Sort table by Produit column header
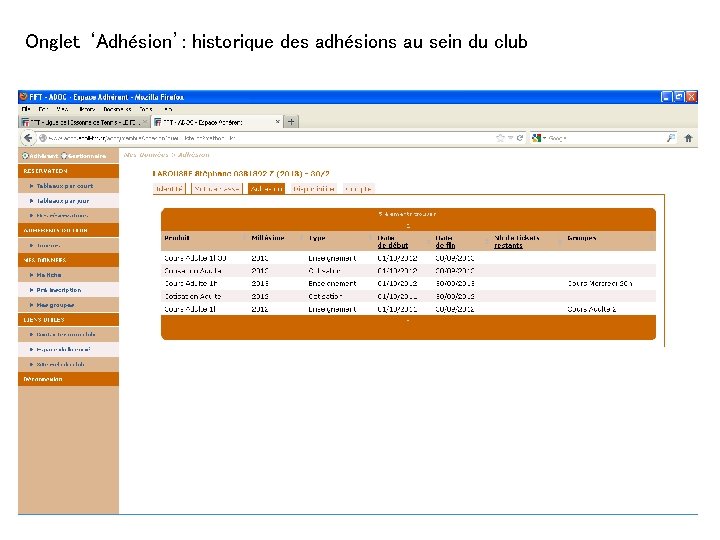 click(177, 238)
